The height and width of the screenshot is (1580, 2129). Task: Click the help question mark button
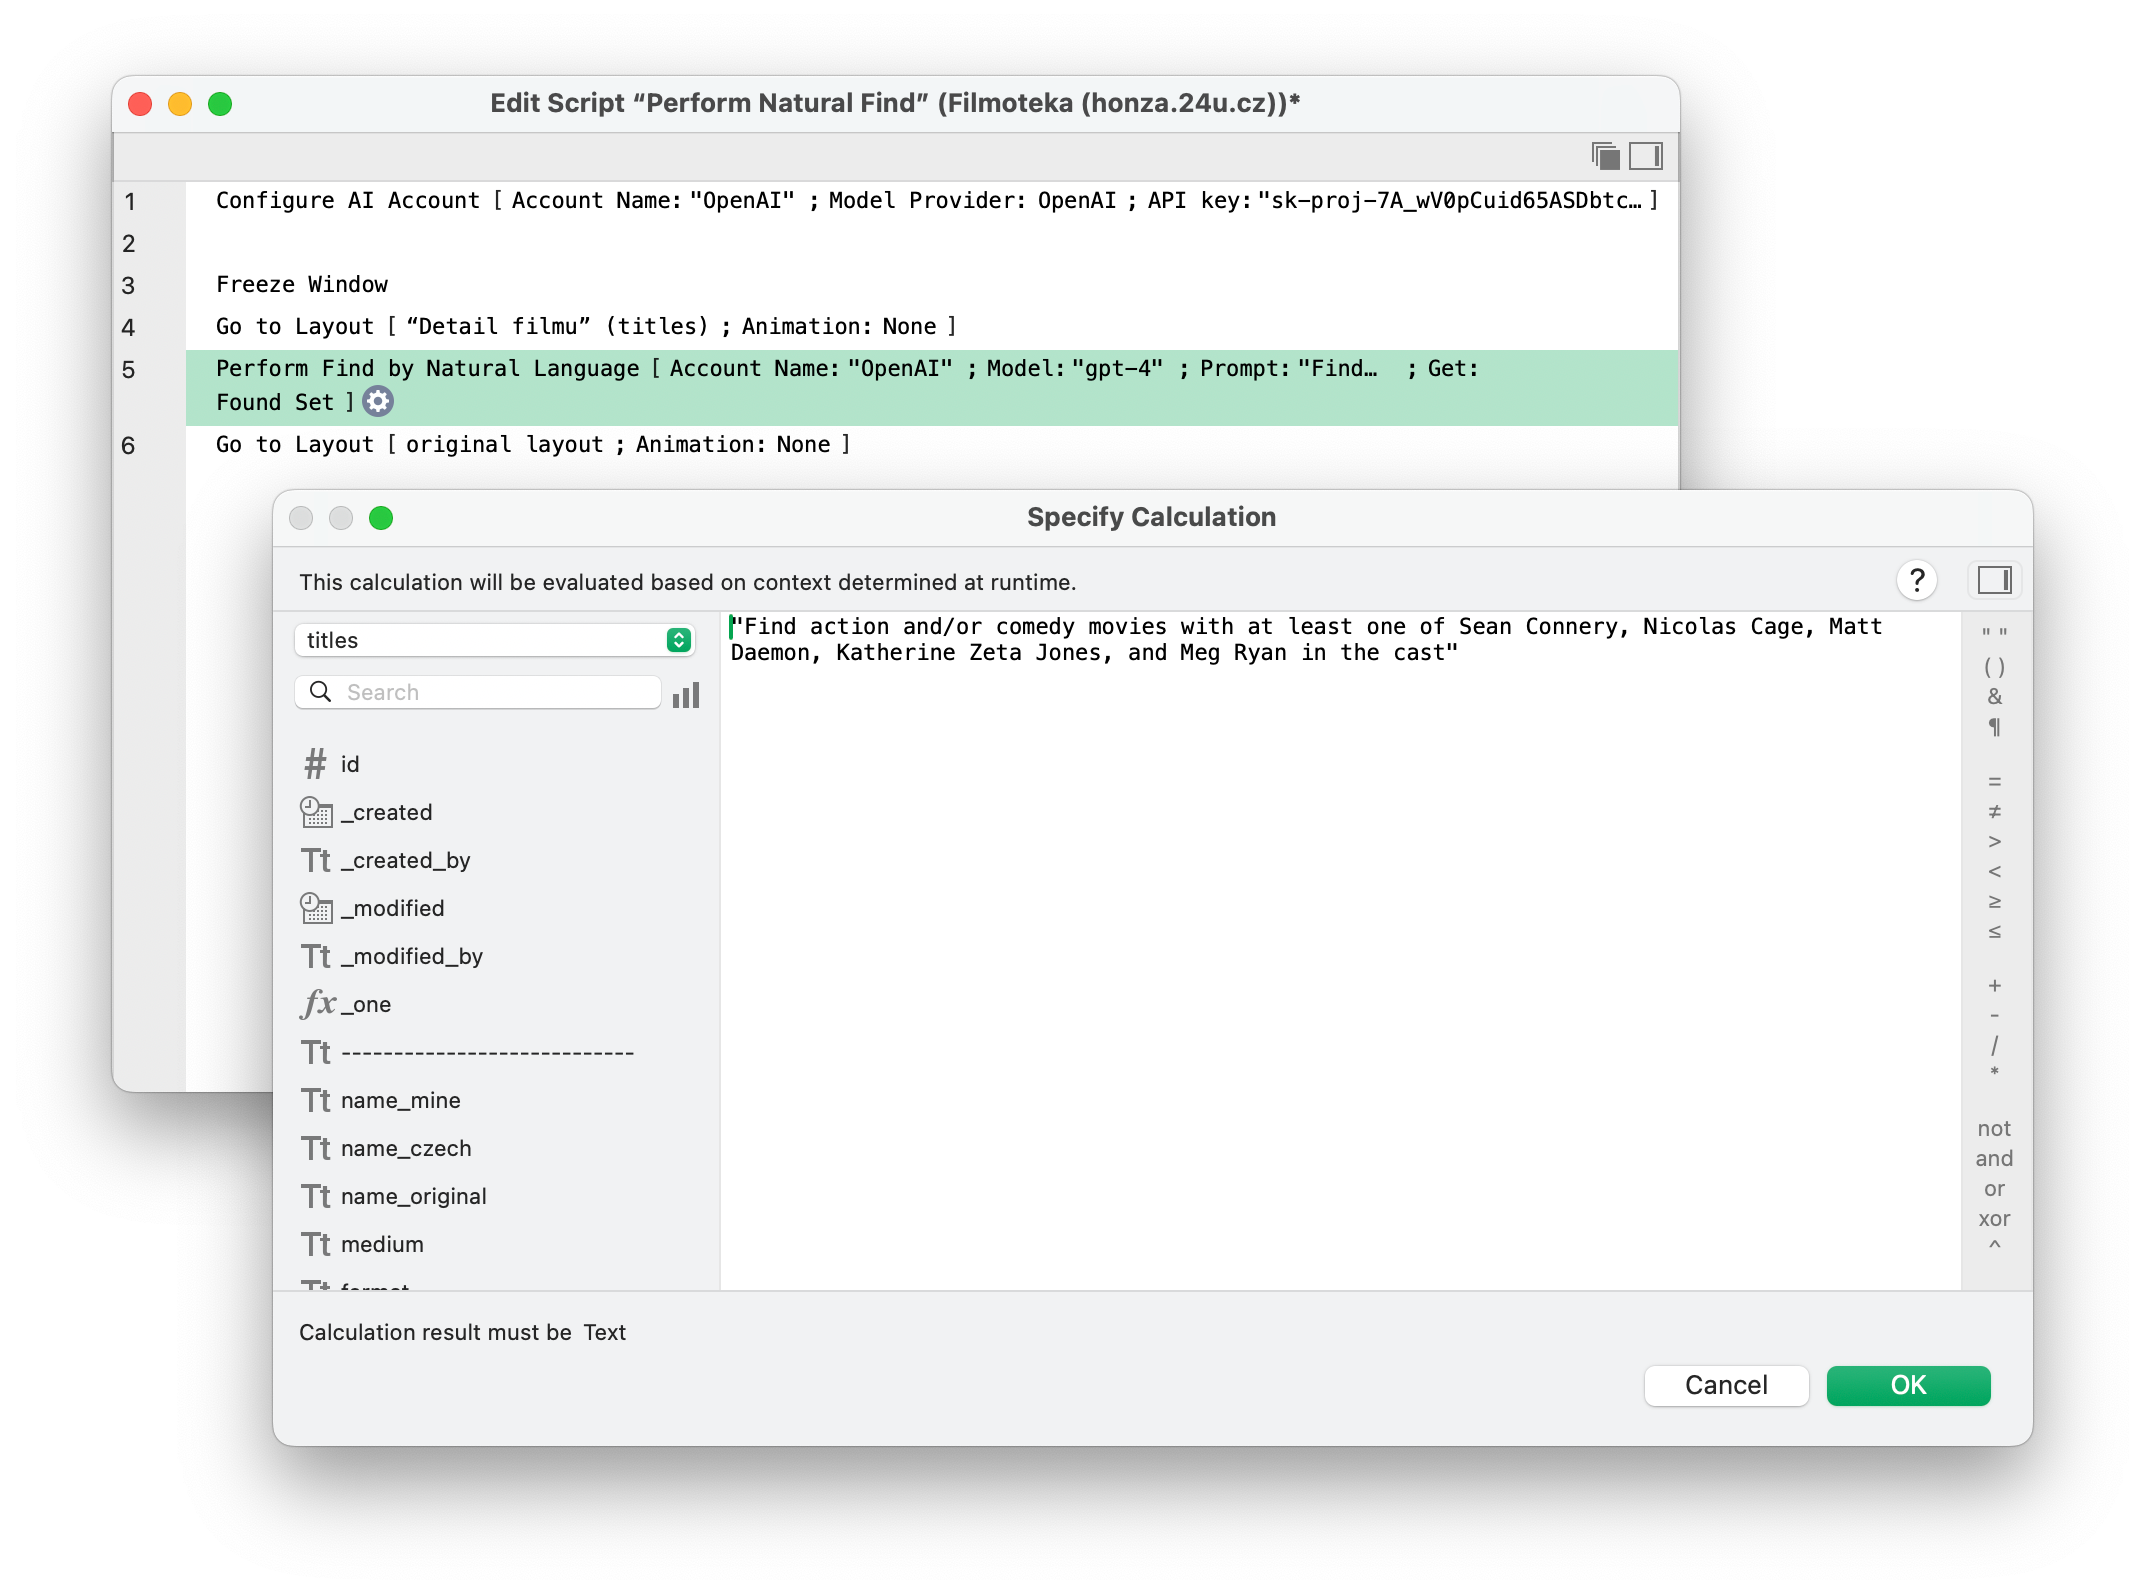coord(1916,581)
